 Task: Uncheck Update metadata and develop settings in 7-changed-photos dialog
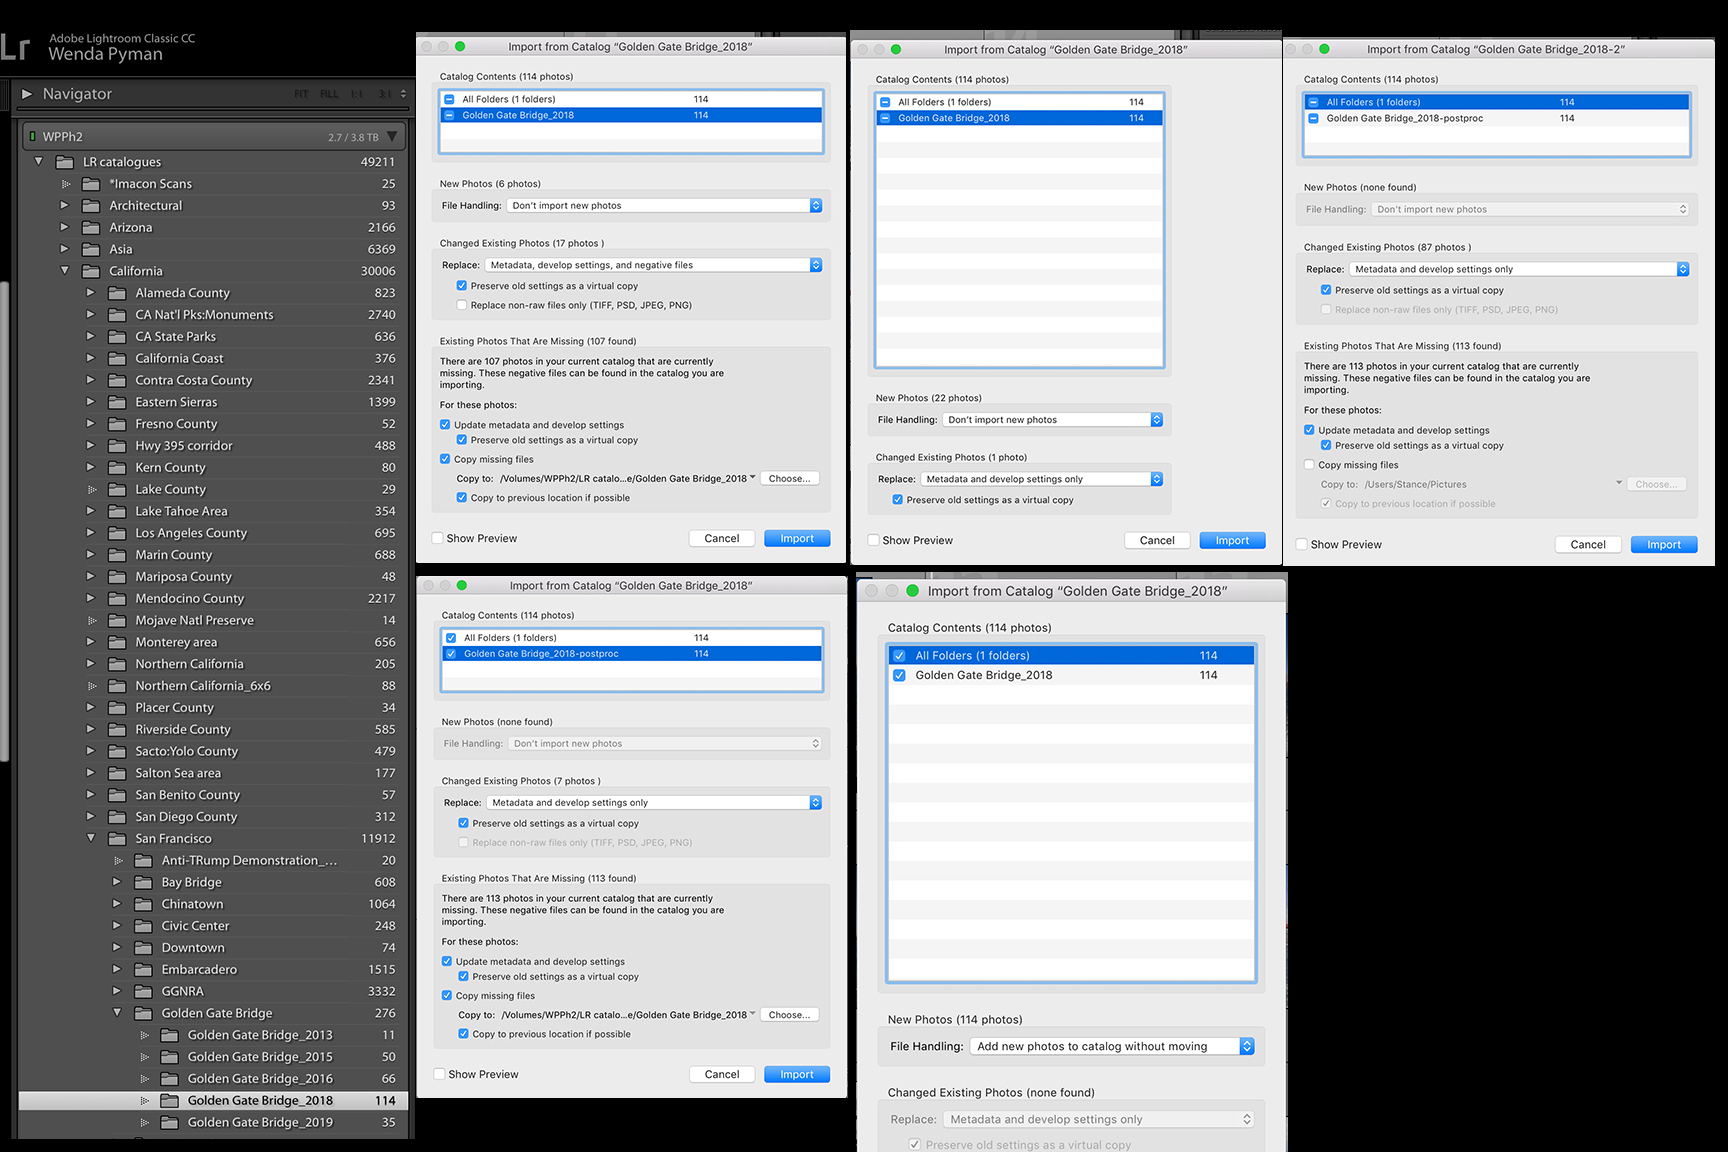pos(447,961)
